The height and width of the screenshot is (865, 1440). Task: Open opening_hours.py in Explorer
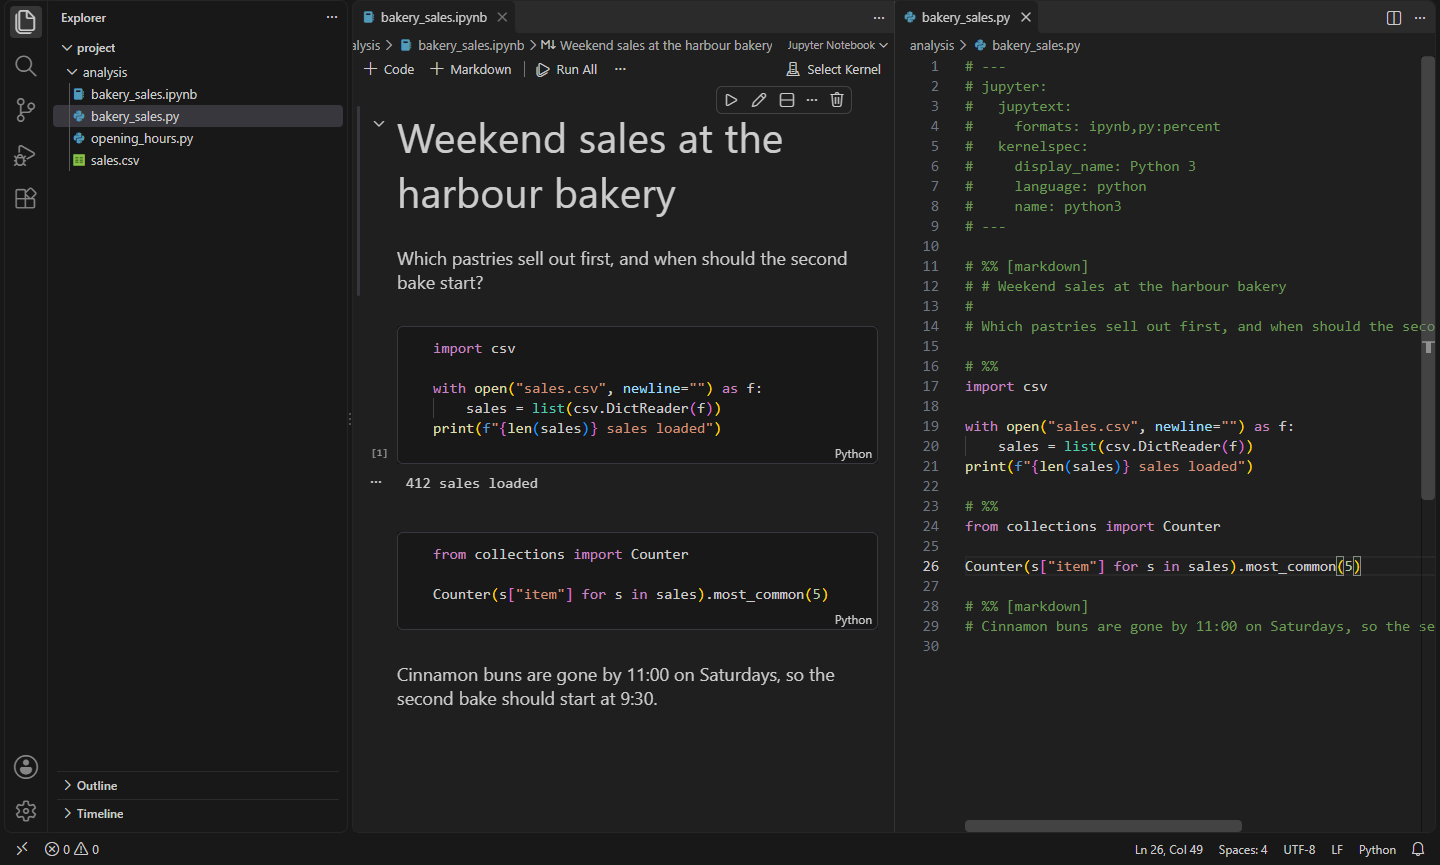pyautogui.click(x=141, y=138)
